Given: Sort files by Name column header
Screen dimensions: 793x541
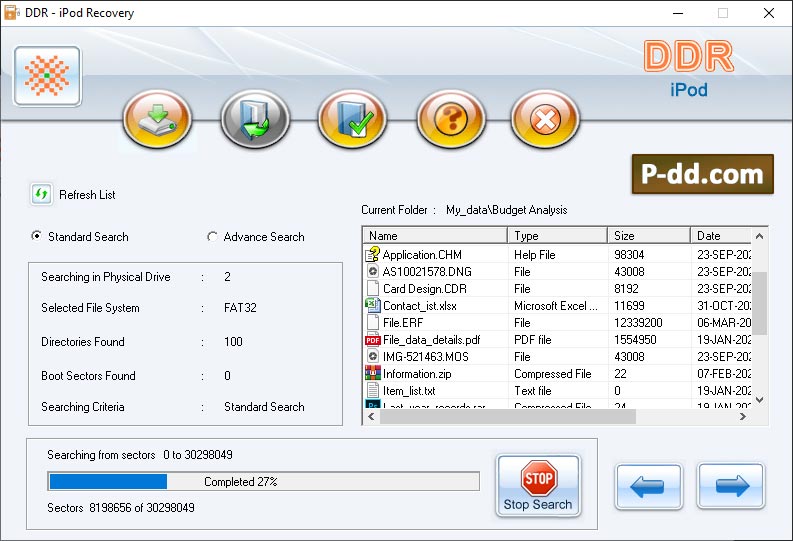Looking at the screenshot, I should [435, 236].
